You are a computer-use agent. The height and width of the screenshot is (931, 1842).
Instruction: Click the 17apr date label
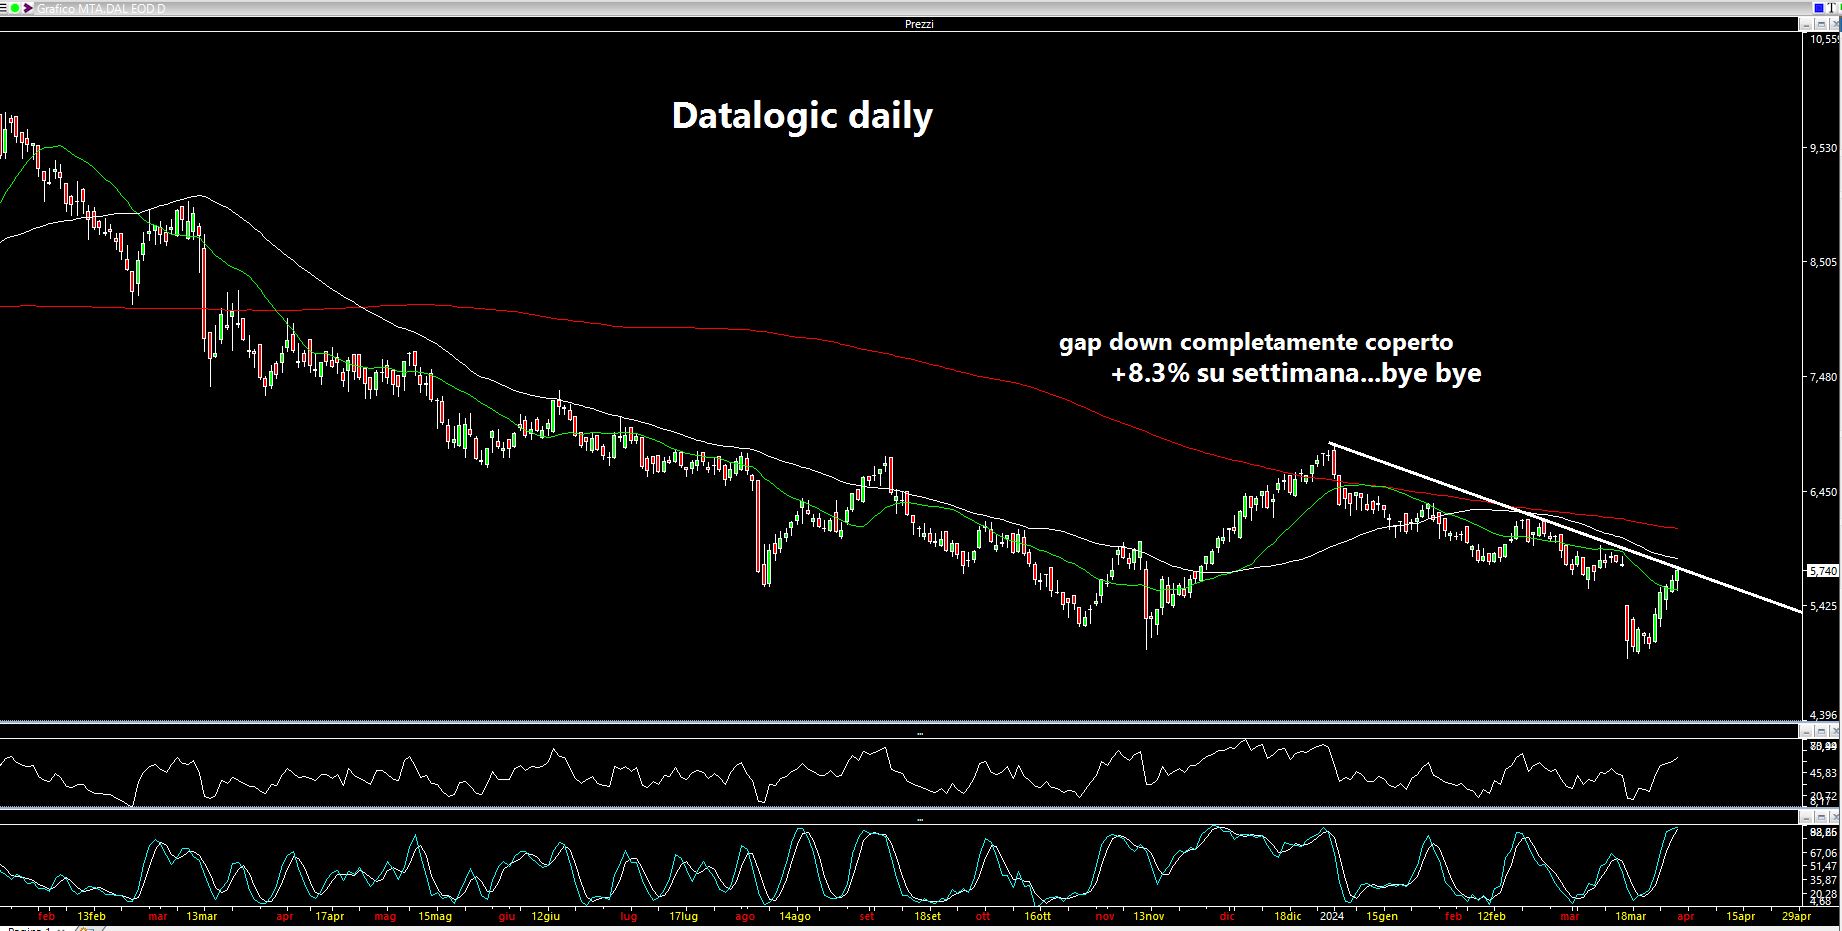click(329, 915)
